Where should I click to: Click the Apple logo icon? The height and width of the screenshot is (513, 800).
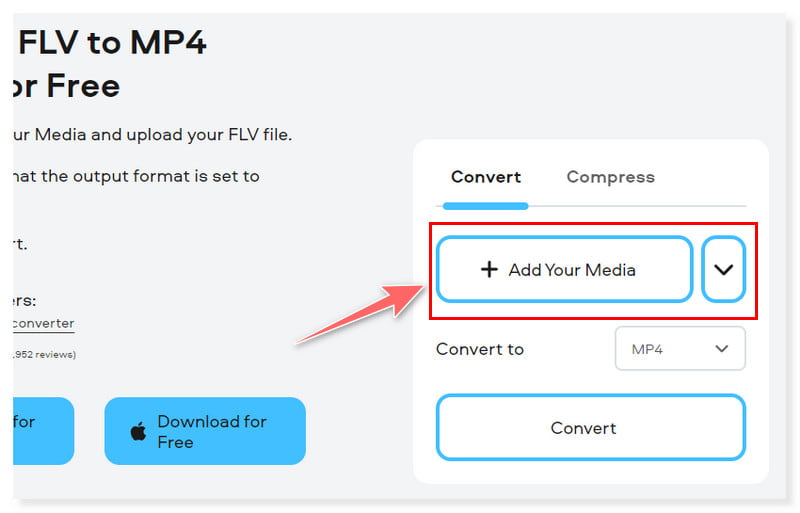coord(138,432)
